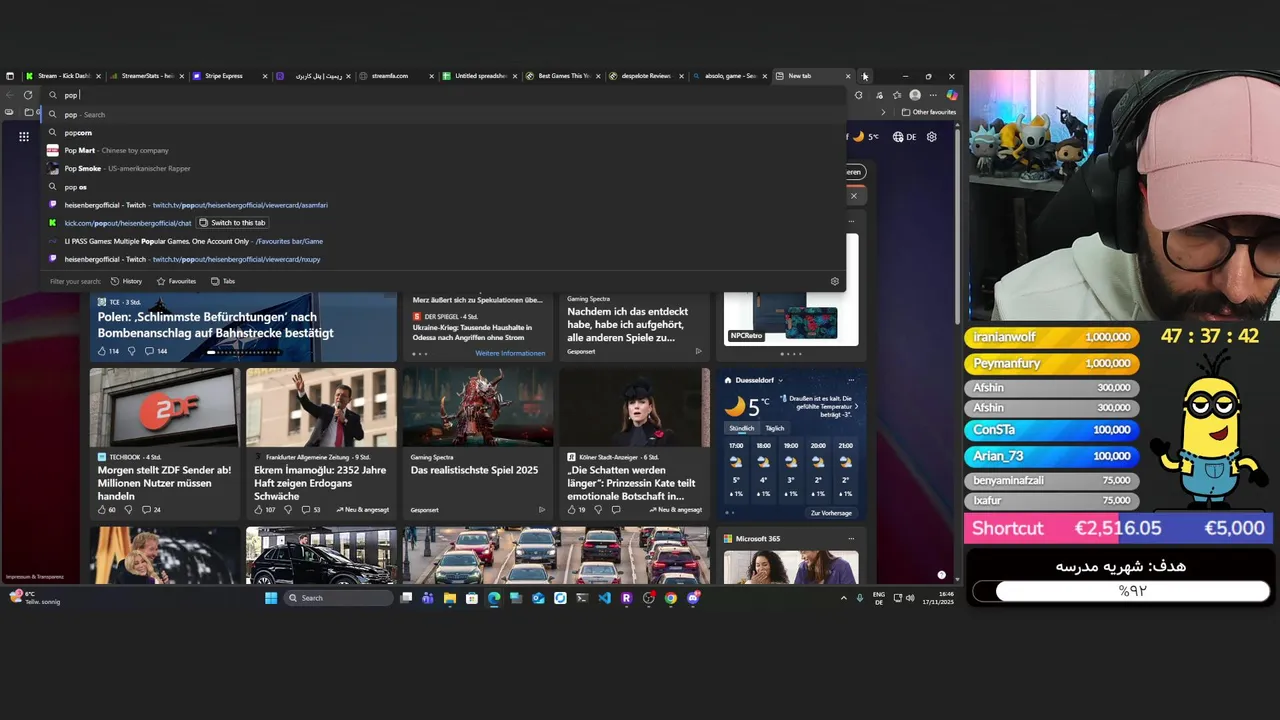Image resolution: width=1280 pixels, height=720 pixels.
Task: Open File Explorer from taskbar
Action: click(450, 598)
